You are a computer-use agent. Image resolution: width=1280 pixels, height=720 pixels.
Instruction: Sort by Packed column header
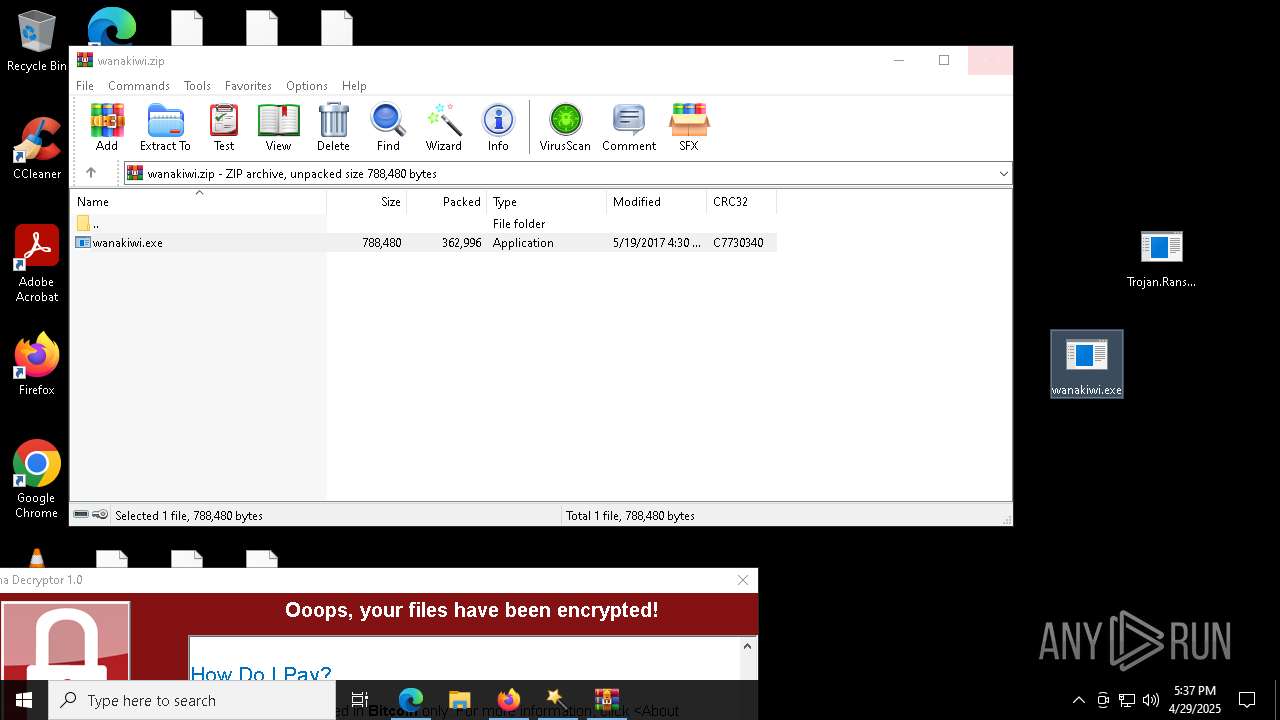pyautogui.click(x=447, y=202)
